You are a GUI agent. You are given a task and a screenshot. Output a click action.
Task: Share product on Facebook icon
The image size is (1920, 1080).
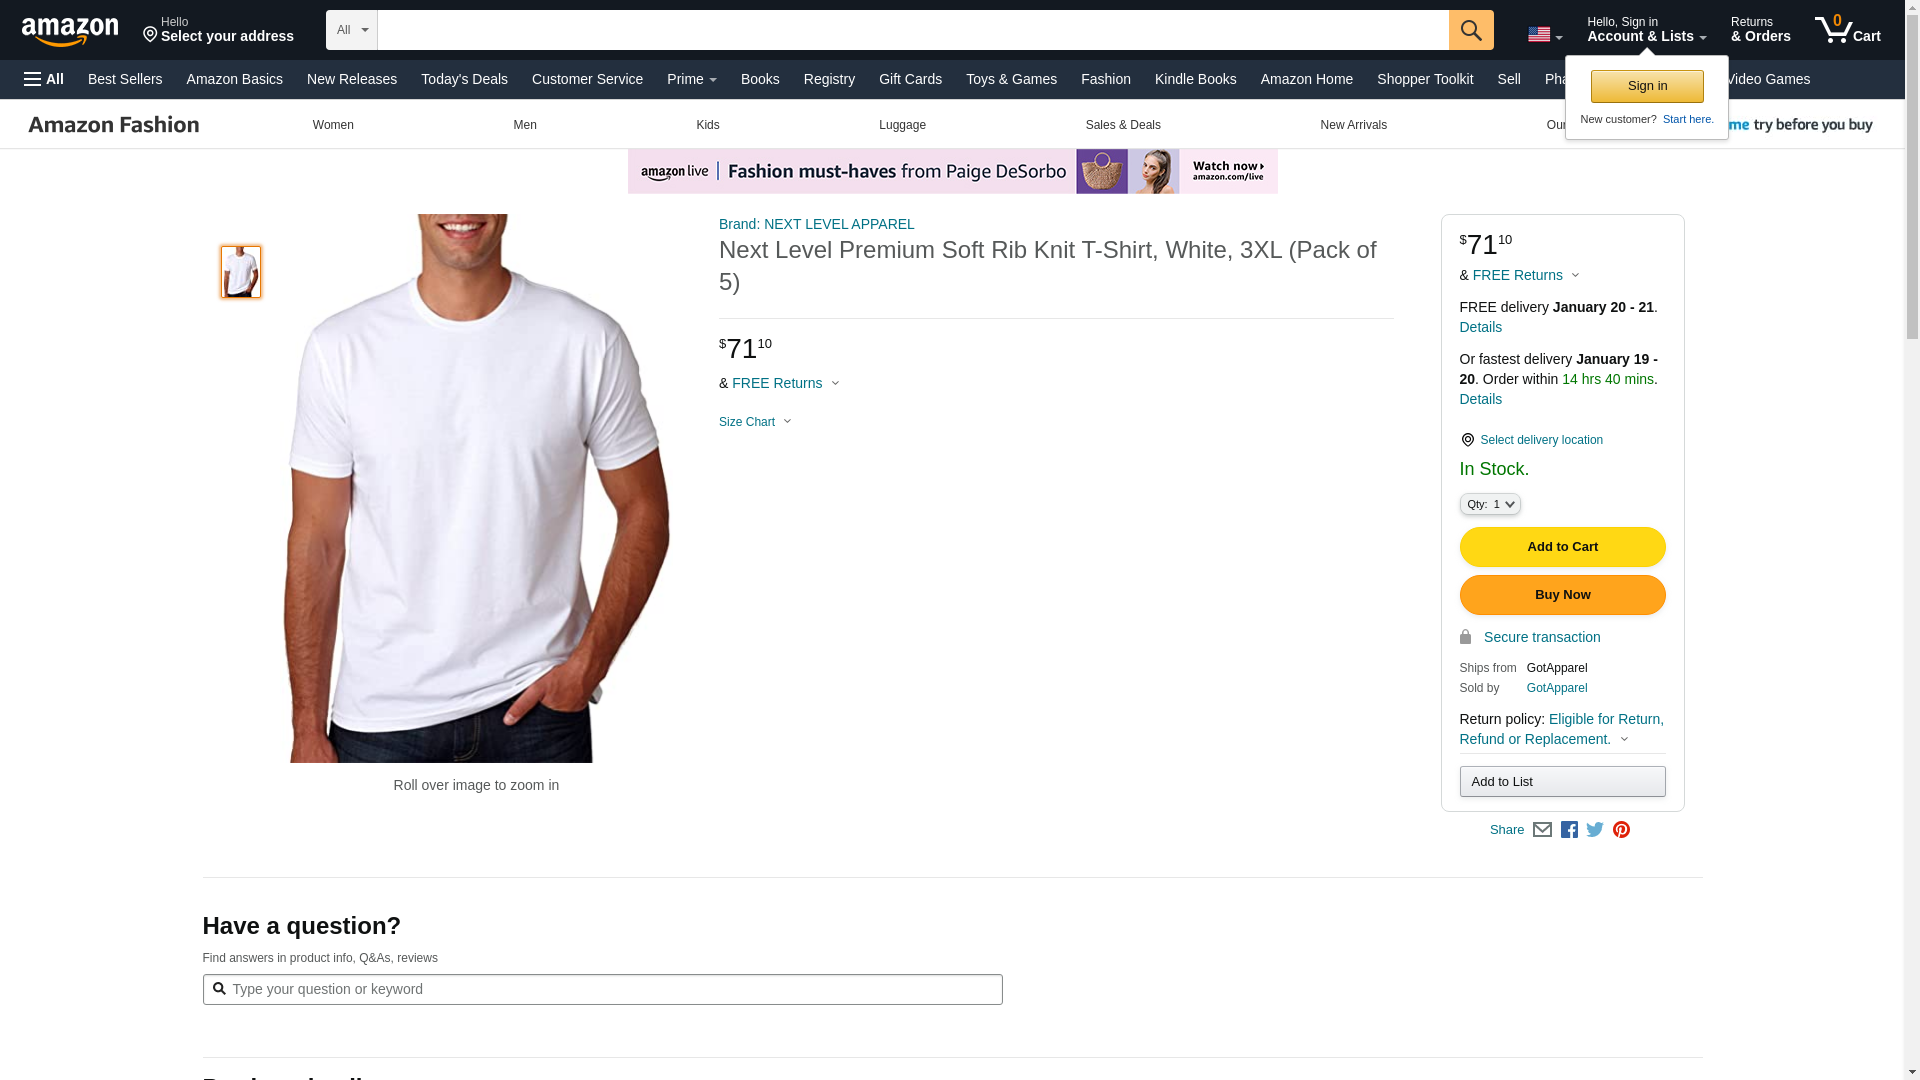tap(1569, 829)
